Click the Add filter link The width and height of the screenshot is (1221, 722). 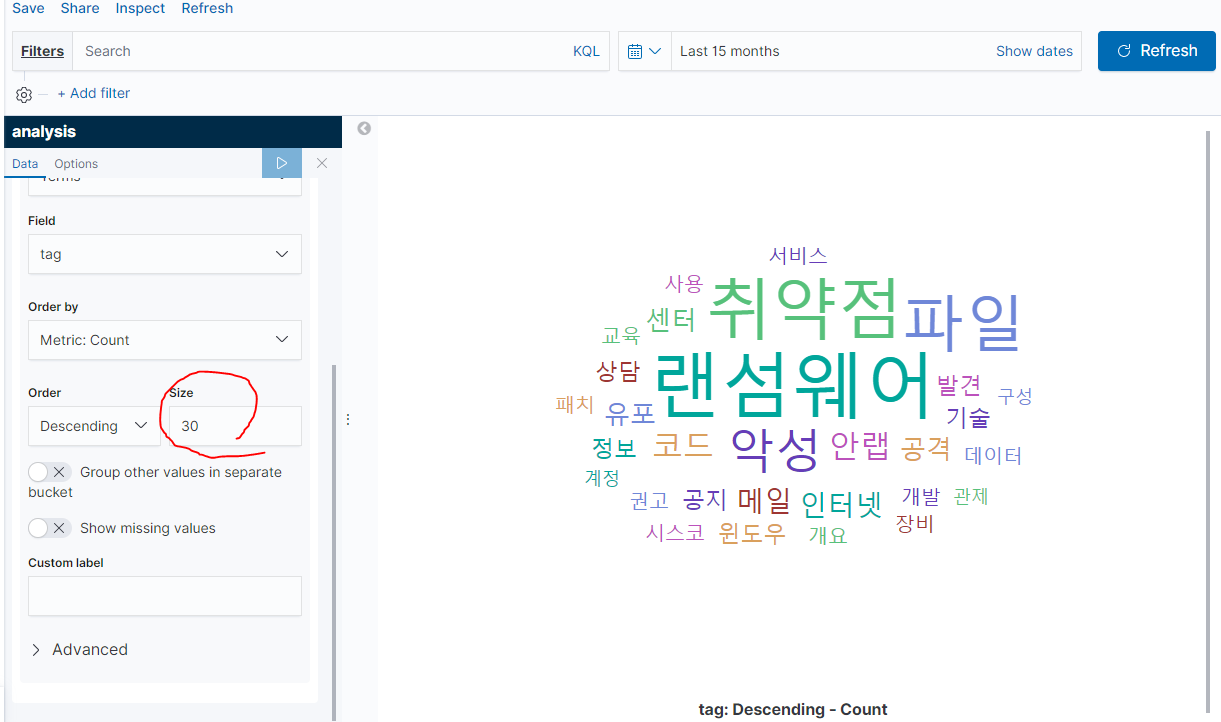click(x=94, y=93)
